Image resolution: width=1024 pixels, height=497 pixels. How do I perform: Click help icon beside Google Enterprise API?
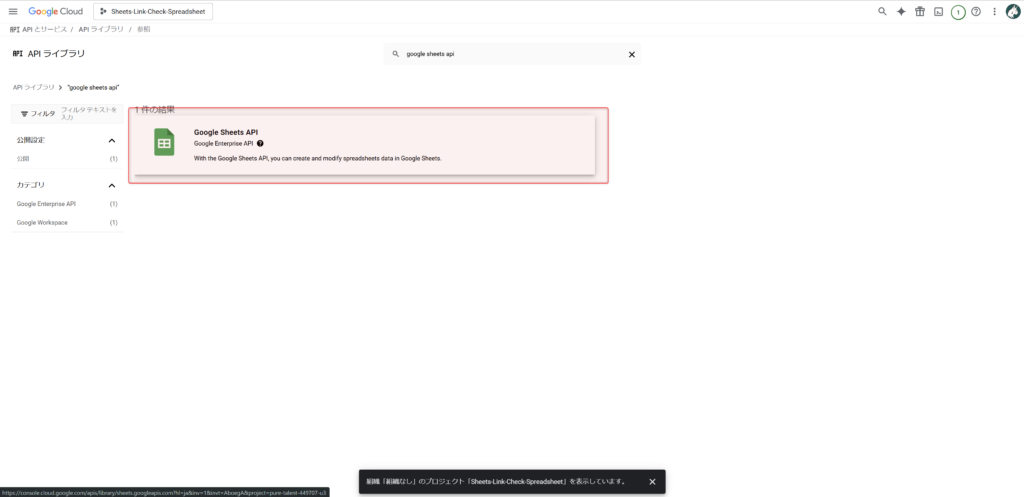260,144
